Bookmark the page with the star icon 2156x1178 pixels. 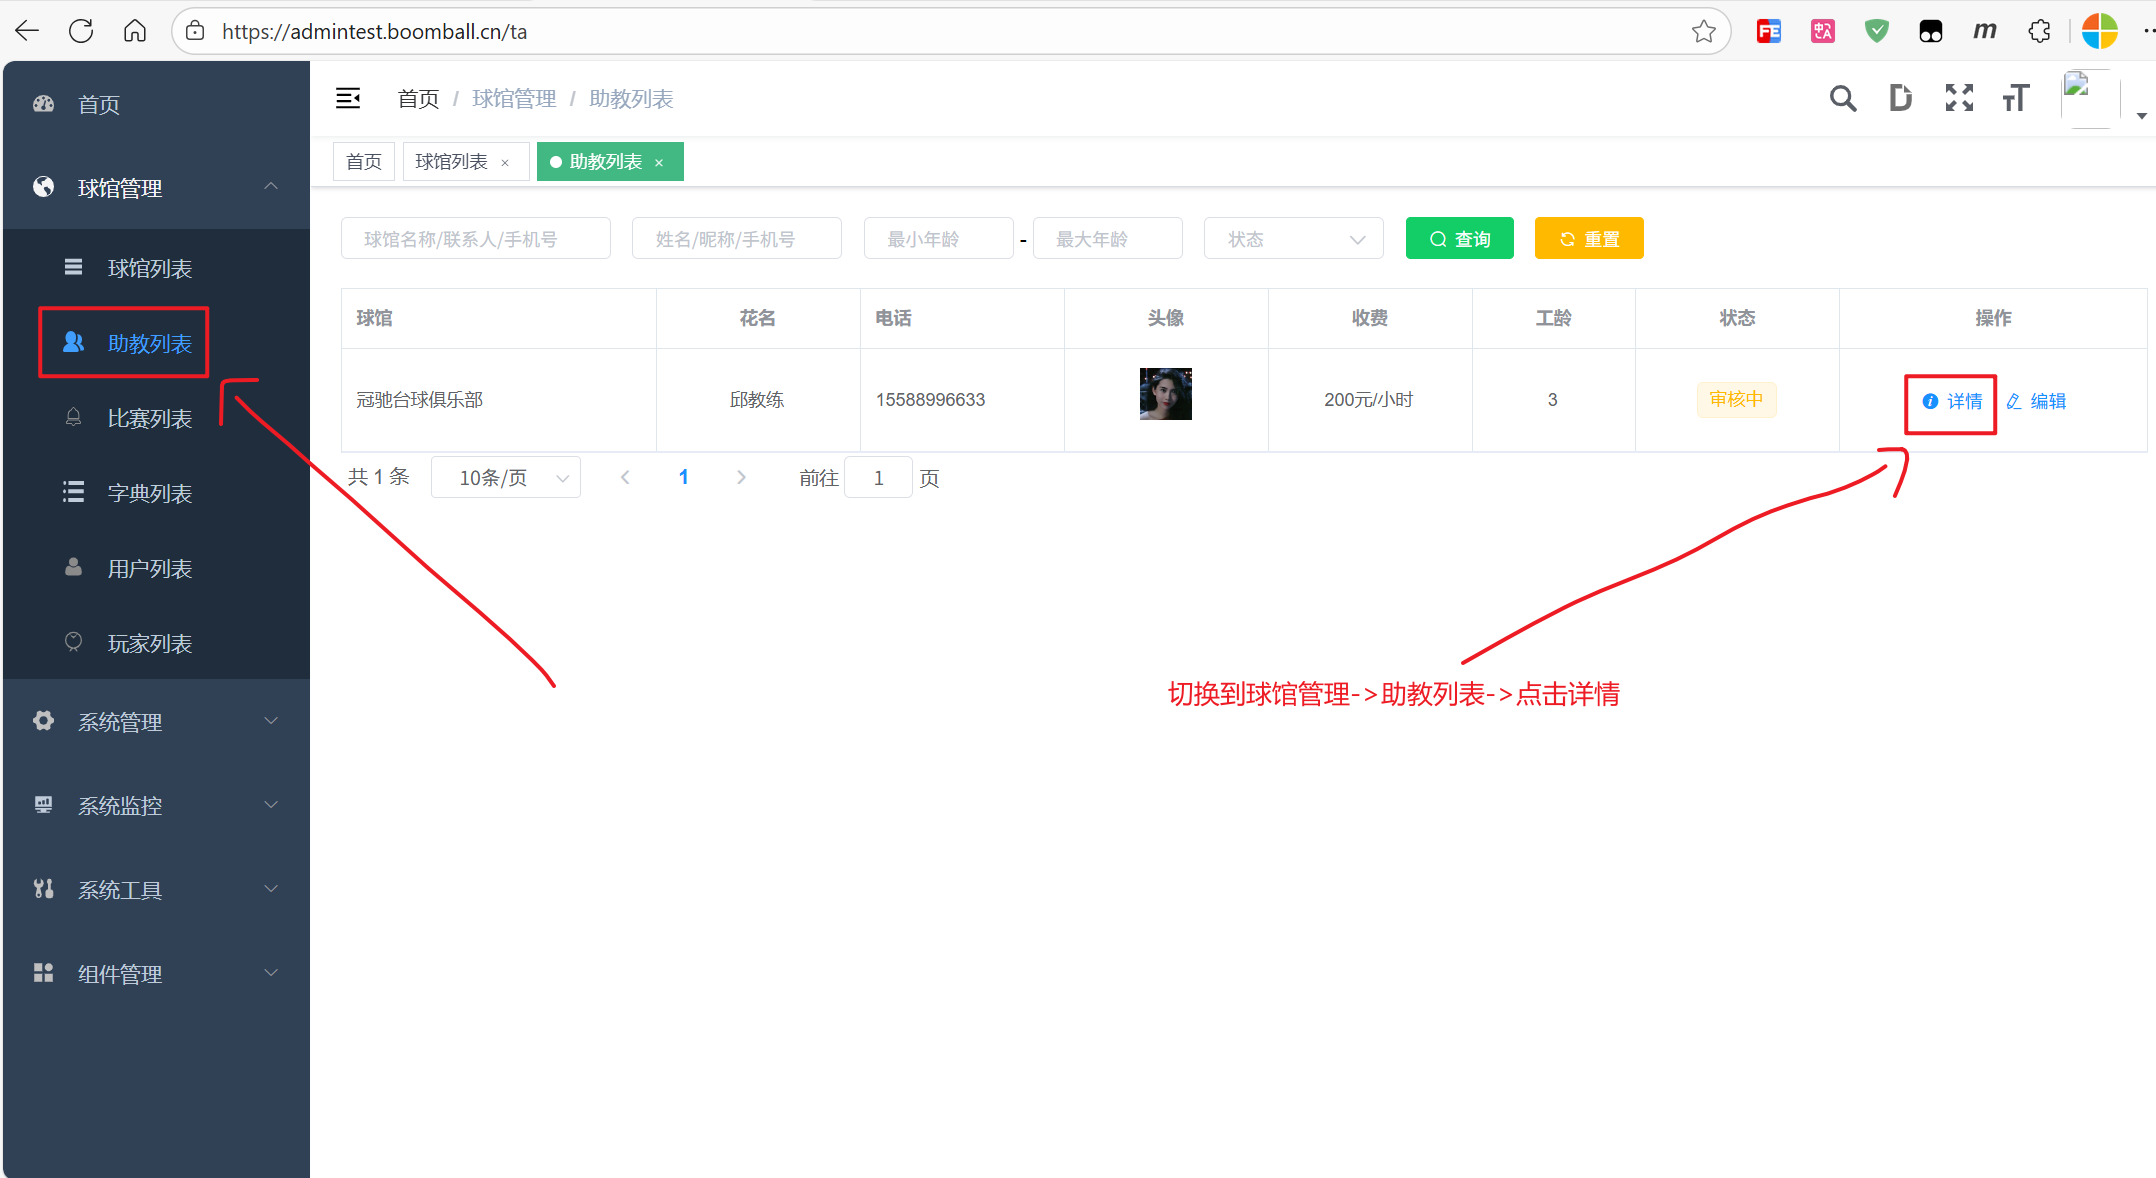pyautogui.click(x=1703, y=31)
